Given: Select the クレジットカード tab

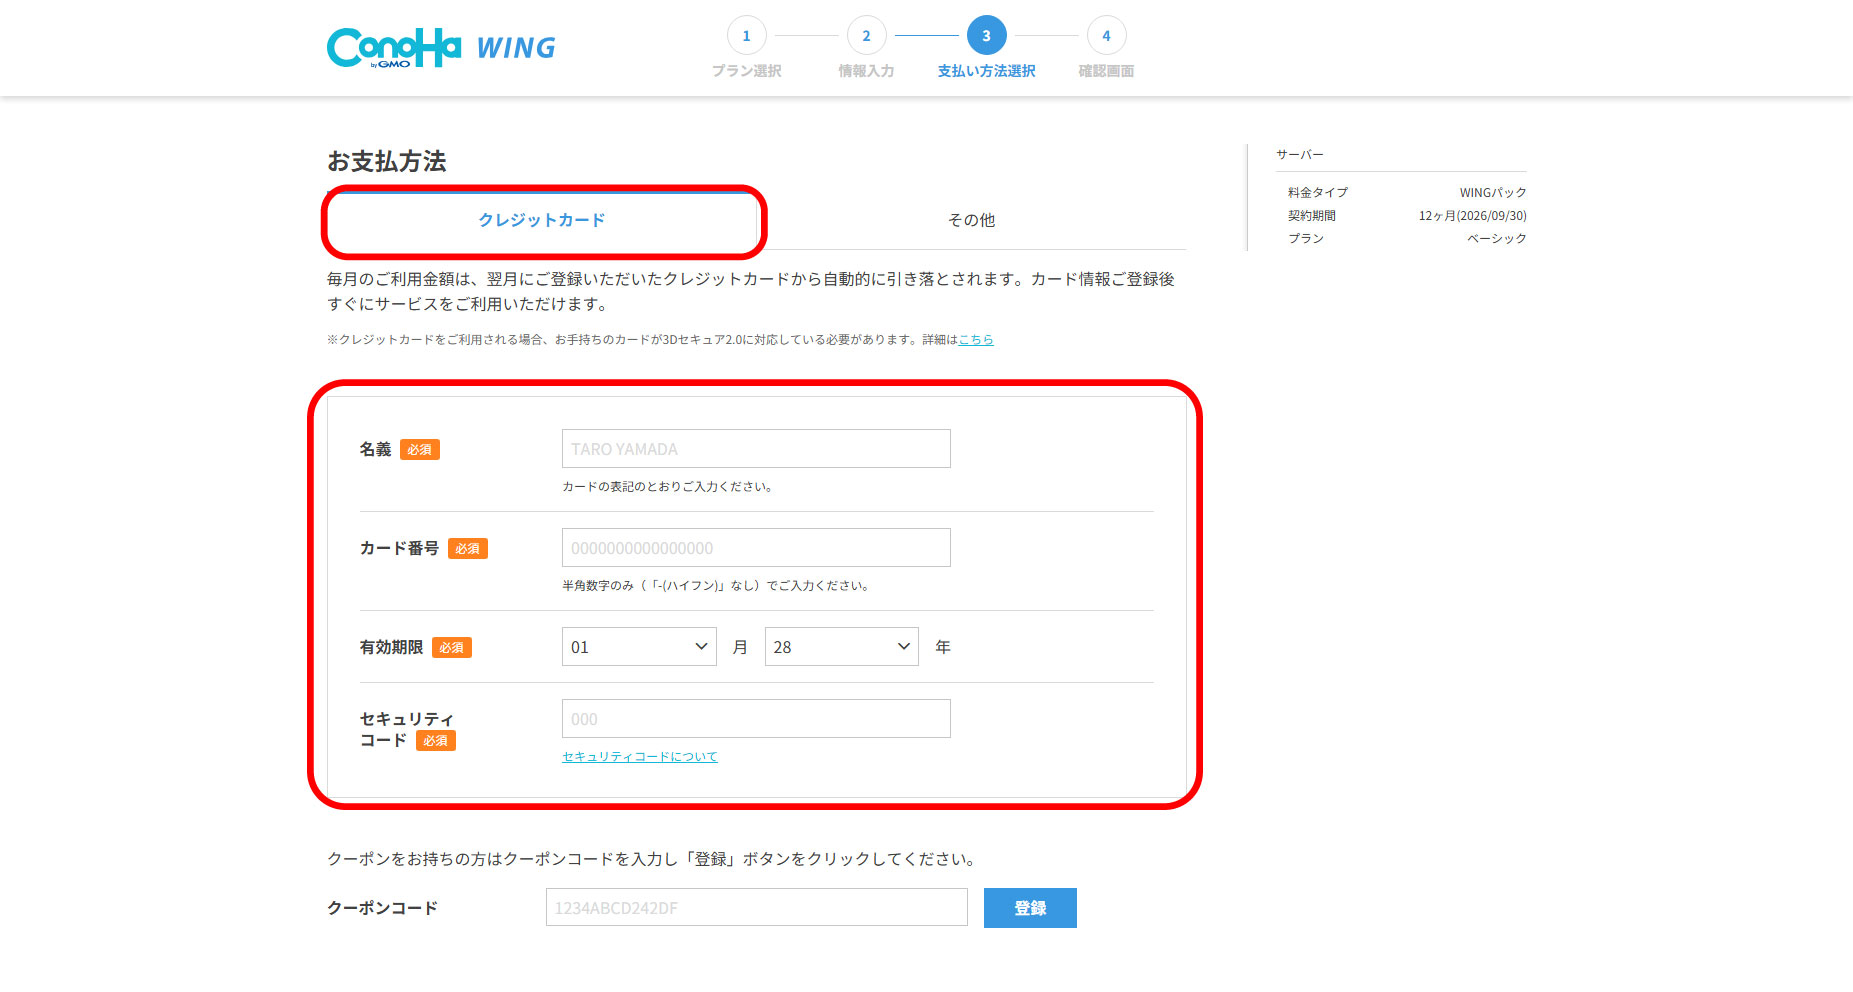Looking at the screenshot, I should click(x=542, y=220).
